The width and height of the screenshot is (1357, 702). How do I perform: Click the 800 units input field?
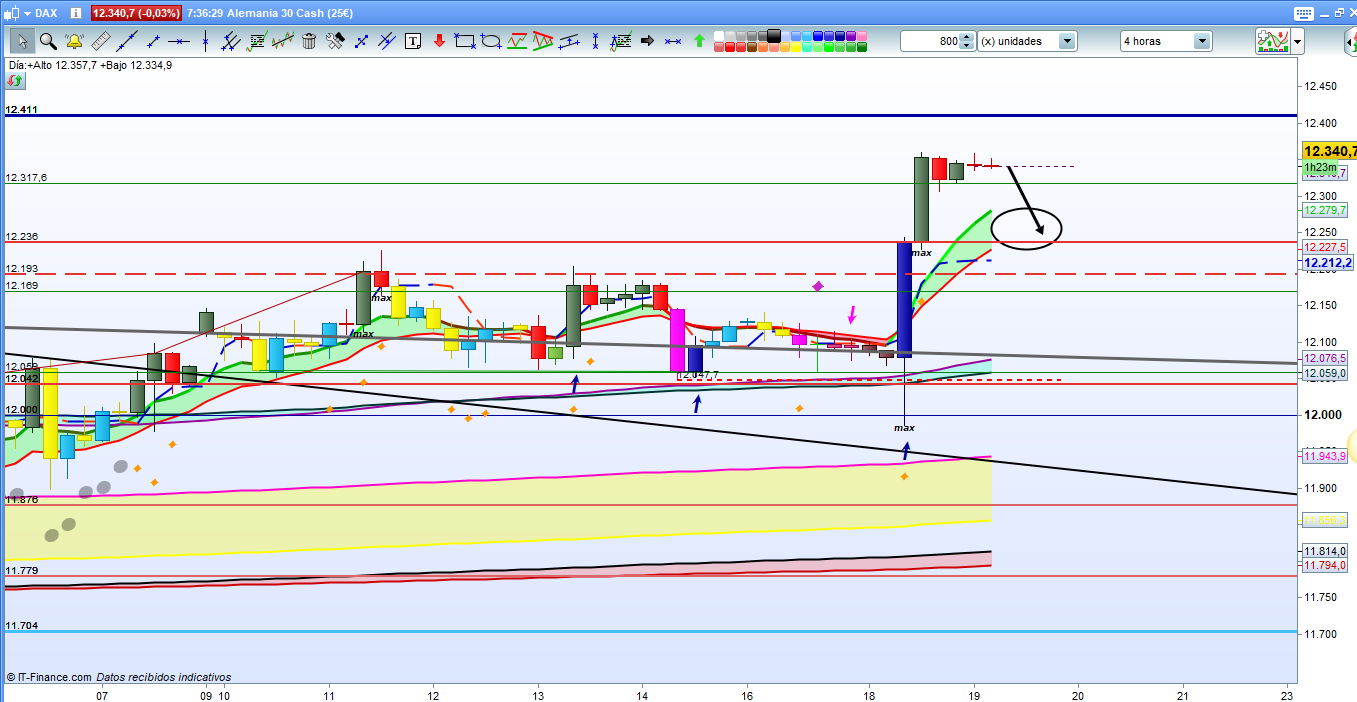click(x=929, y=41)
